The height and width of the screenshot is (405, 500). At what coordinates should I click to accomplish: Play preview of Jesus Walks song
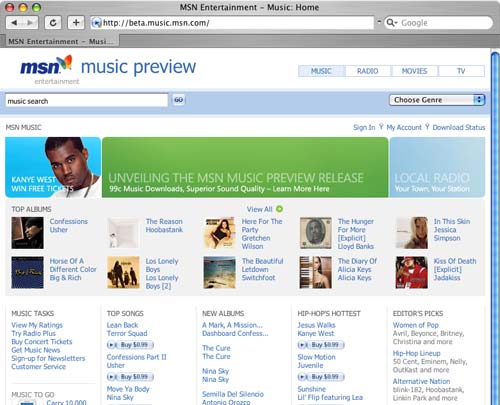pyautogui.click(x=303, y=345)
